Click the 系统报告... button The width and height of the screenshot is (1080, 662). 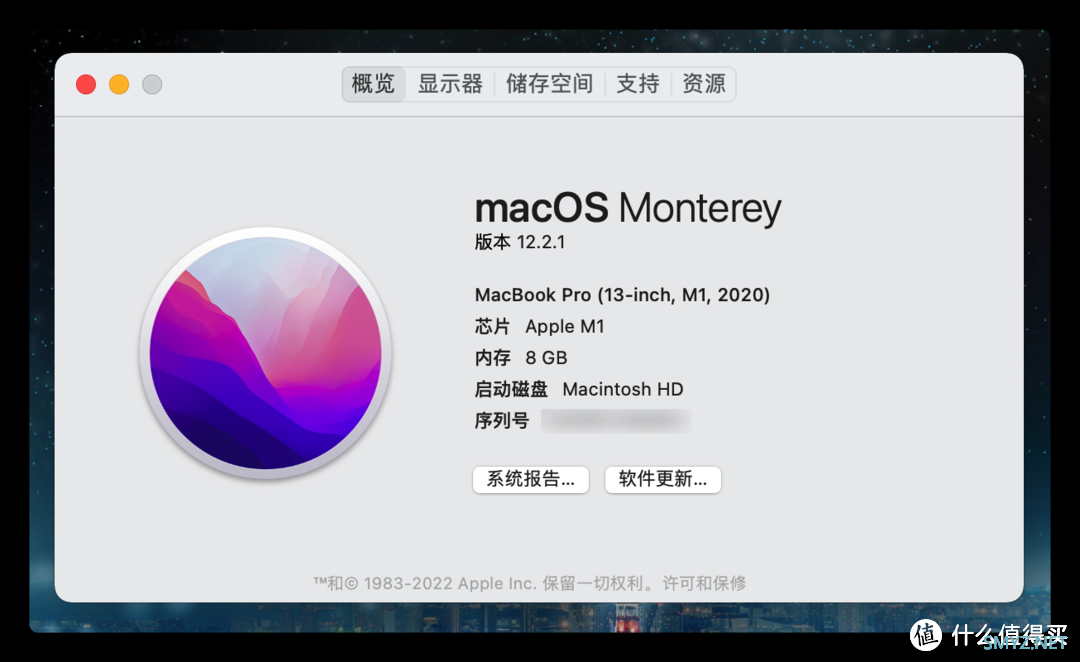[x=530, y=479]
